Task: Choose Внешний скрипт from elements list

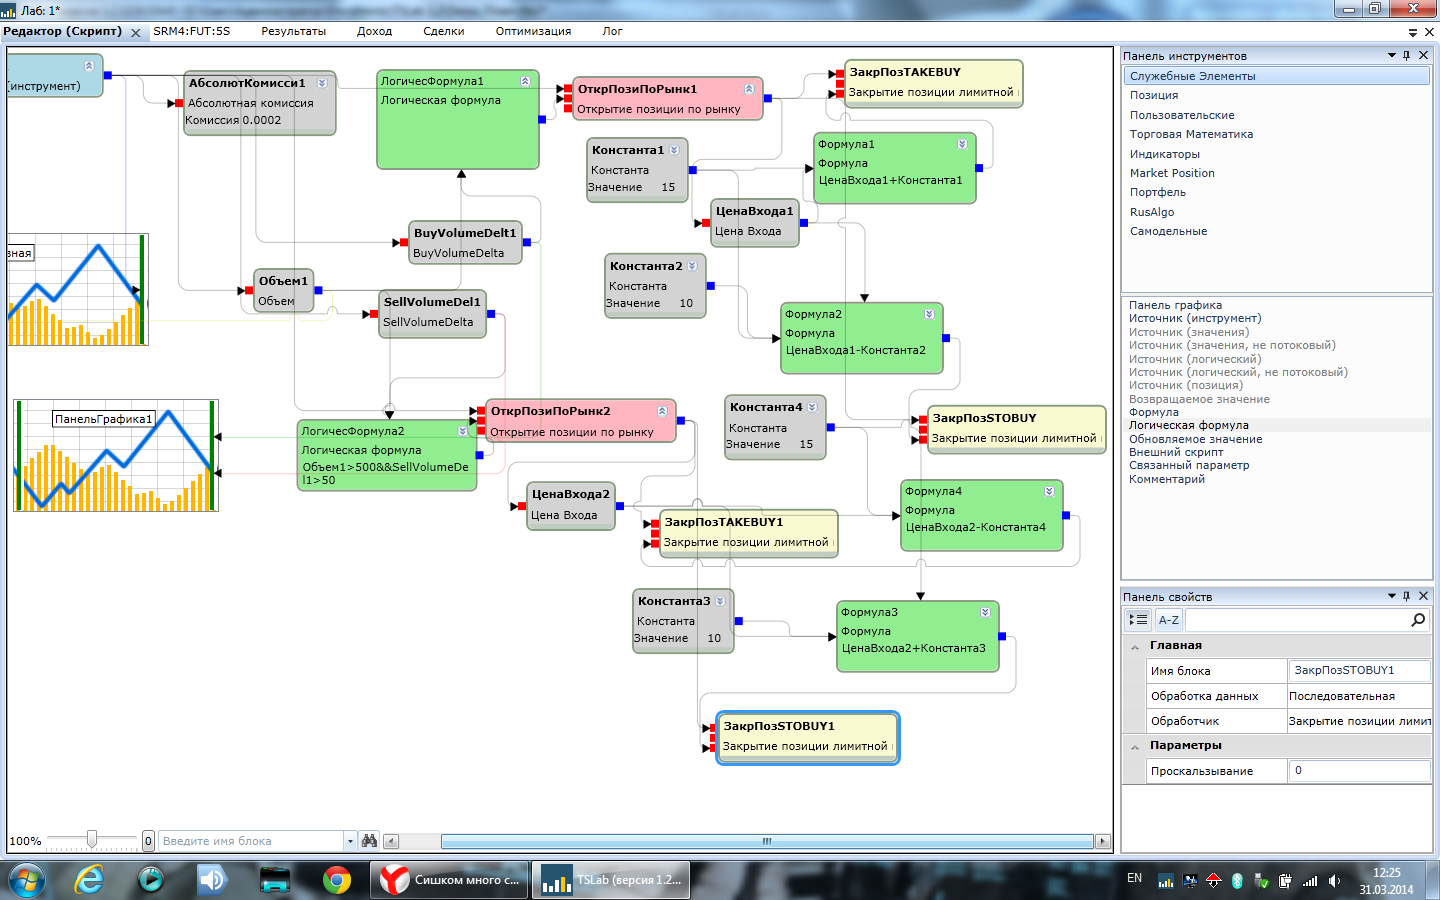Action: point(1176,452)
